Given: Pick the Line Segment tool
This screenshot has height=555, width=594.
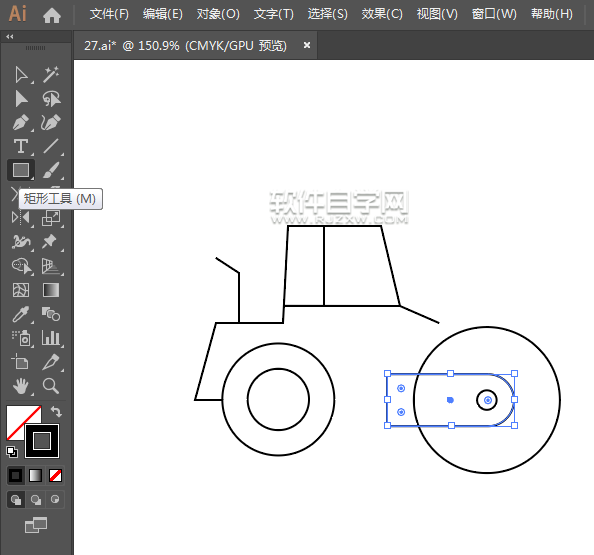Looking at the screenshot, I should [x=51, y=146].
